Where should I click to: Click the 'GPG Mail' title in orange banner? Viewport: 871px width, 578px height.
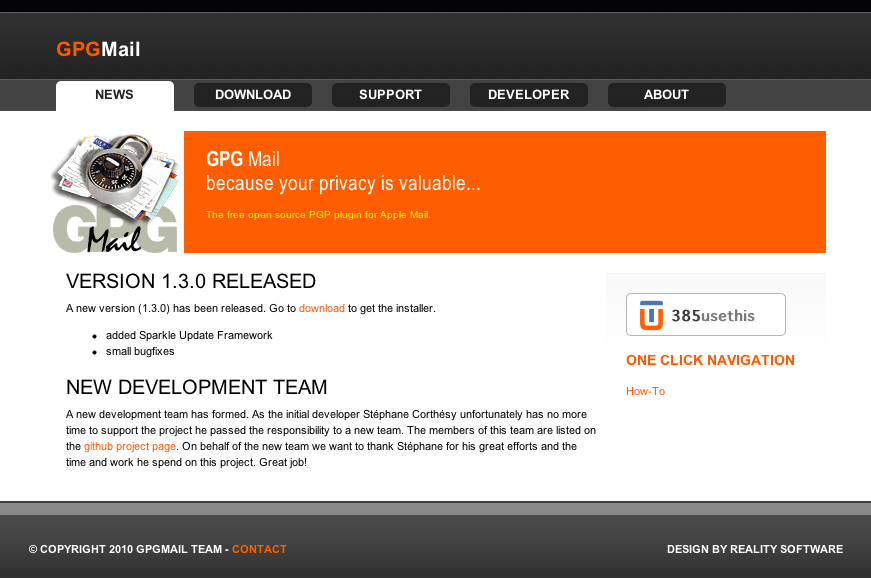coord(243,159)
